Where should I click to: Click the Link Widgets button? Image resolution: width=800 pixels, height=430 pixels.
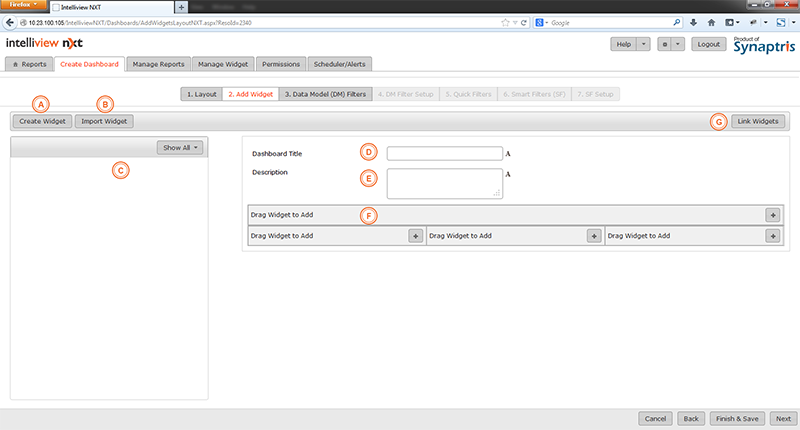click(x=757, y=121)
